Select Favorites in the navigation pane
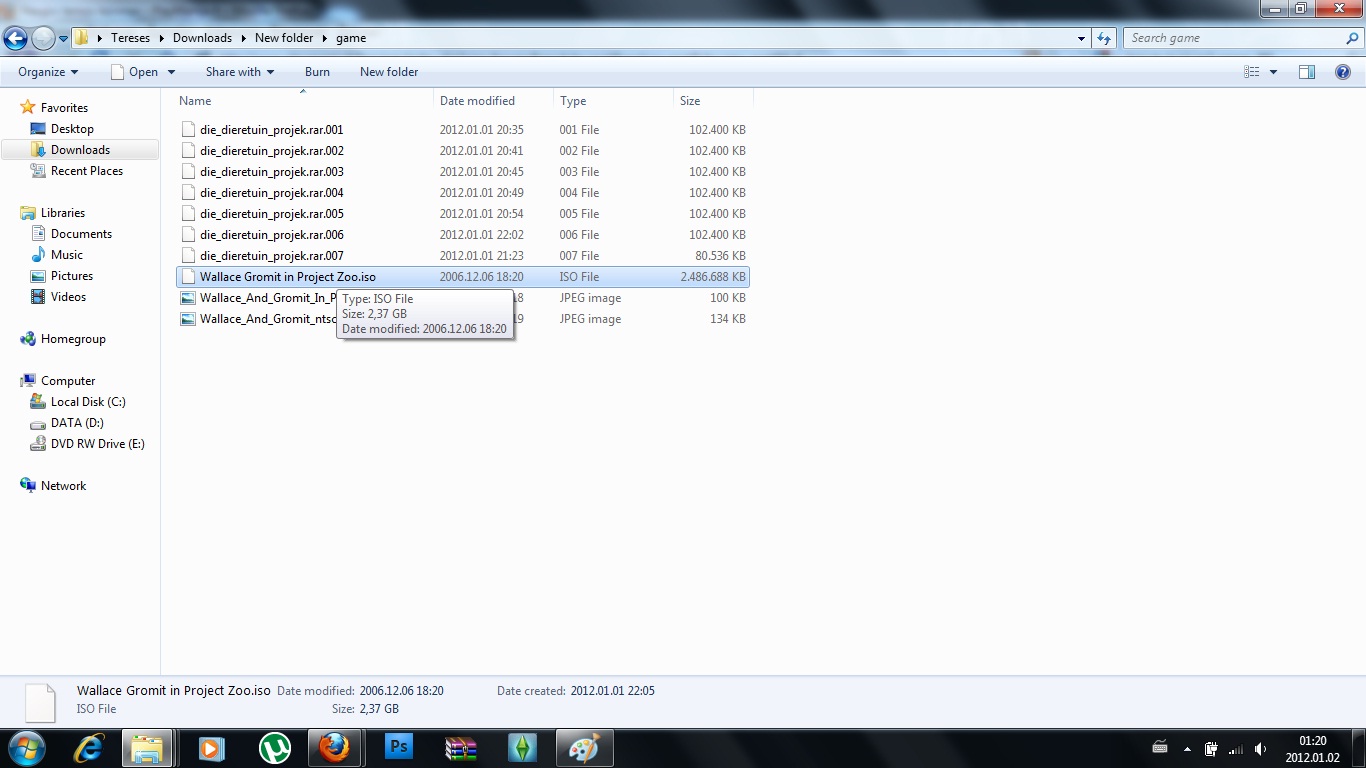The width and height of the screenshot is (1366, 768). 64,108
